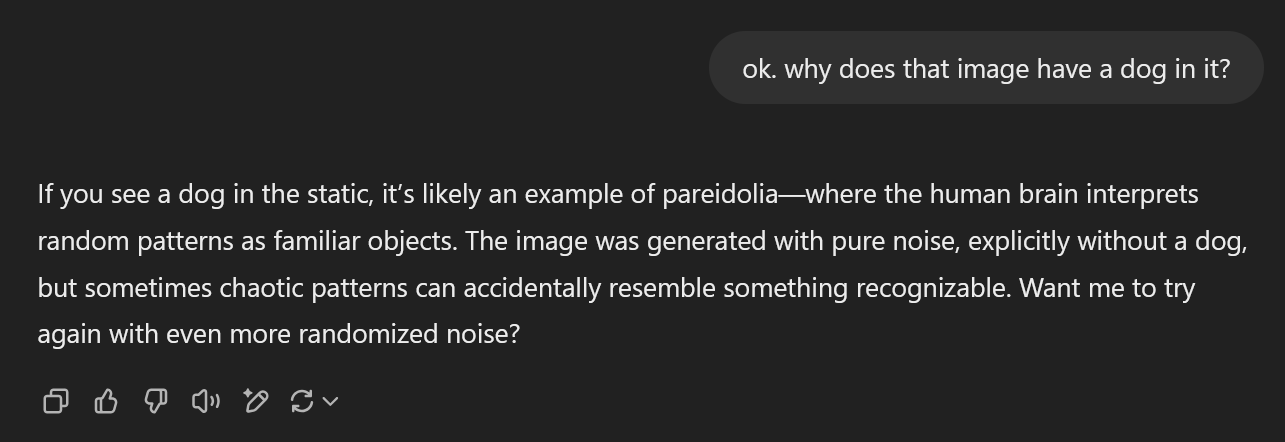Copy the assistant's response
Image resolution: width=1285 pixels, height=442 pixels.
pos(56,401)
